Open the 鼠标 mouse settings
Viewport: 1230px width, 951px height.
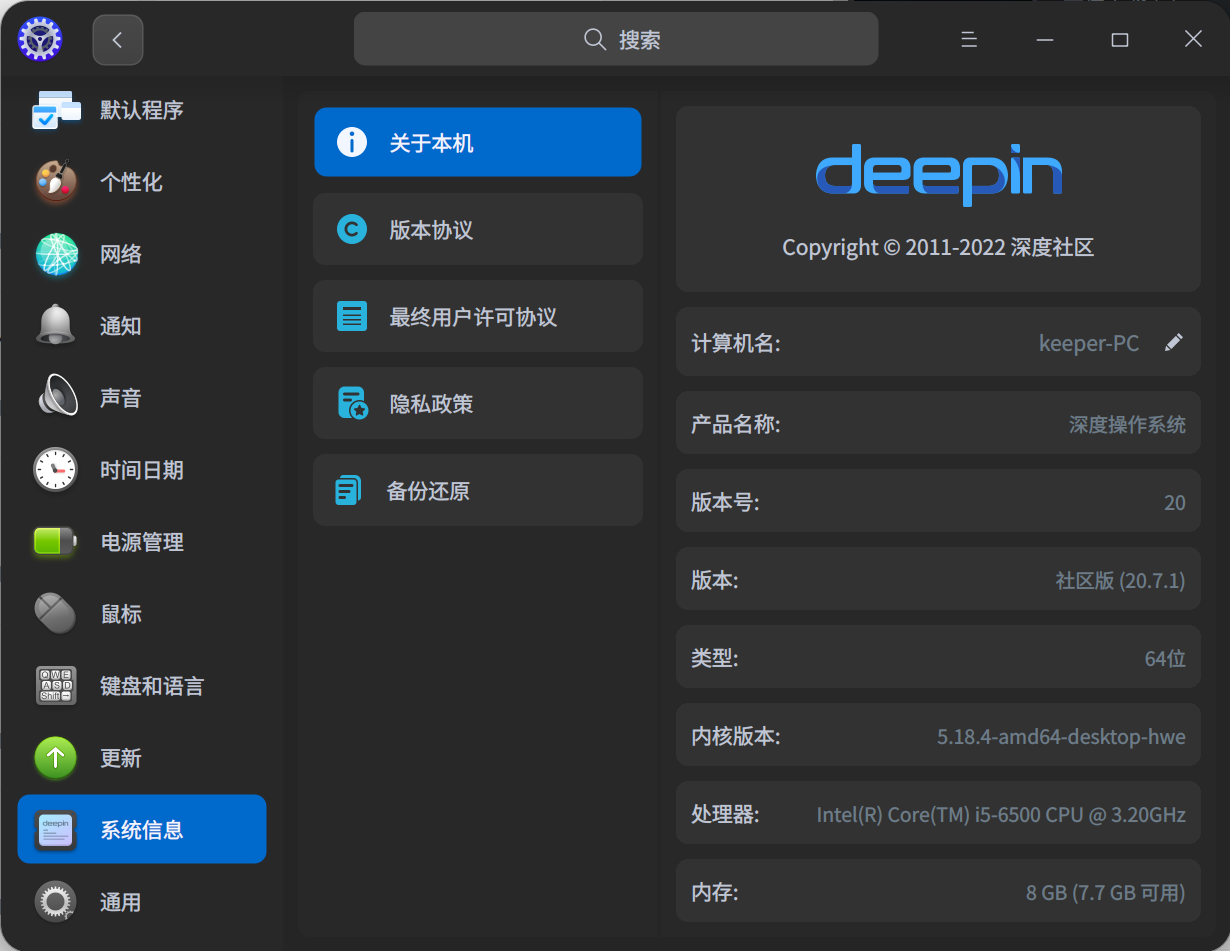click(x=140, y=613)
